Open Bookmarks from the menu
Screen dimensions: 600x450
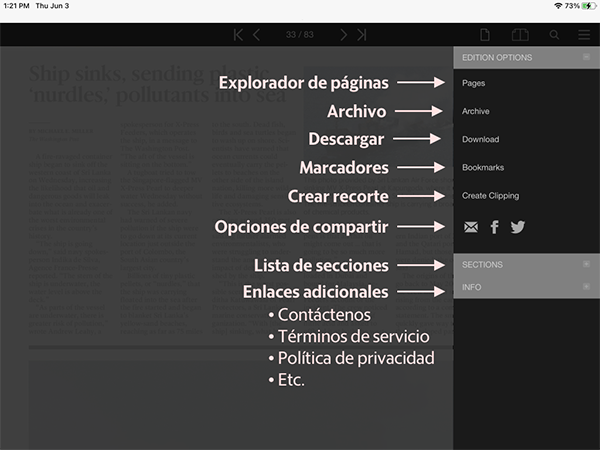(483, 168)
